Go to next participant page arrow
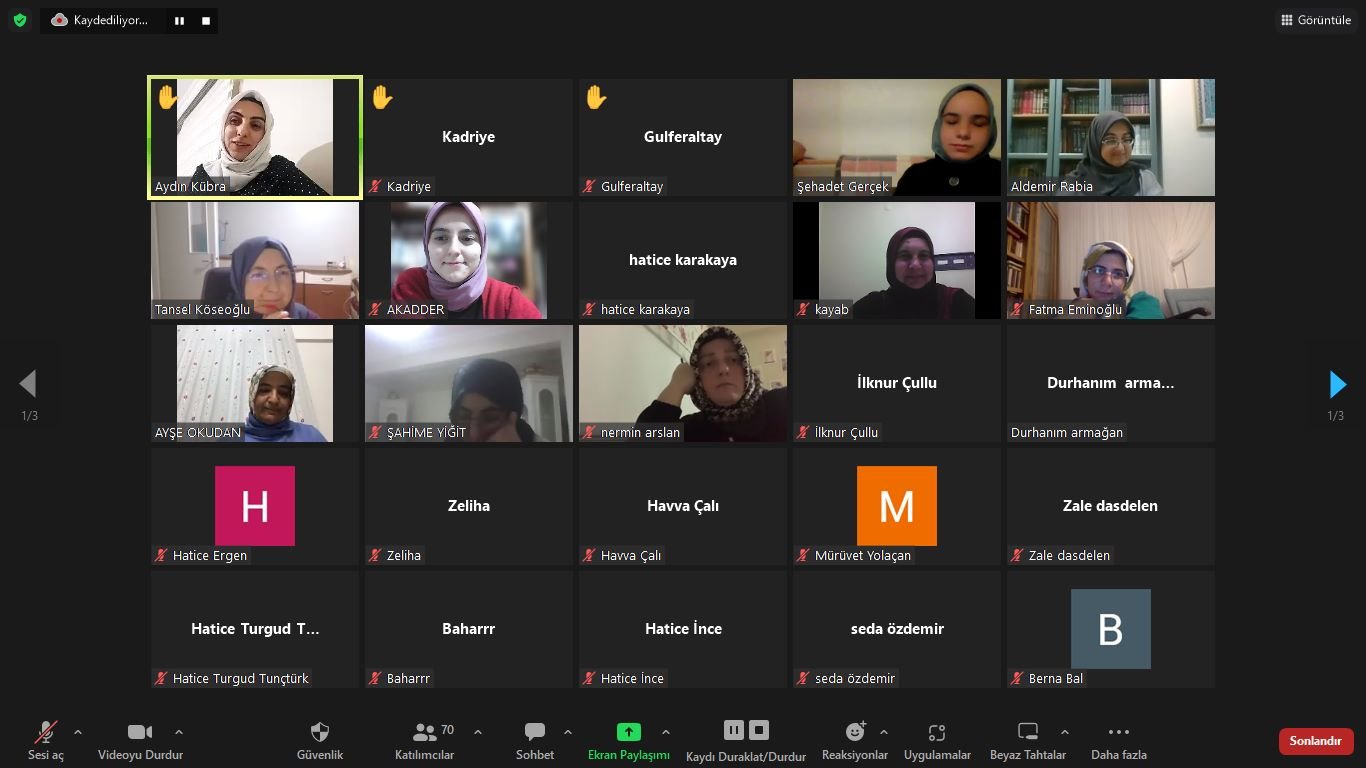Viewport: 1366px width, 768px height. 1337,384
